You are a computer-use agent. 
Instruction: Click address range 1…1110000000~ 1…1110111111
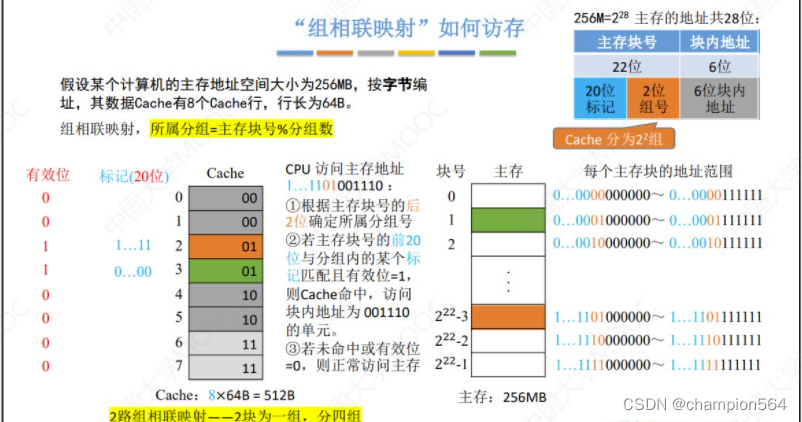658,341
